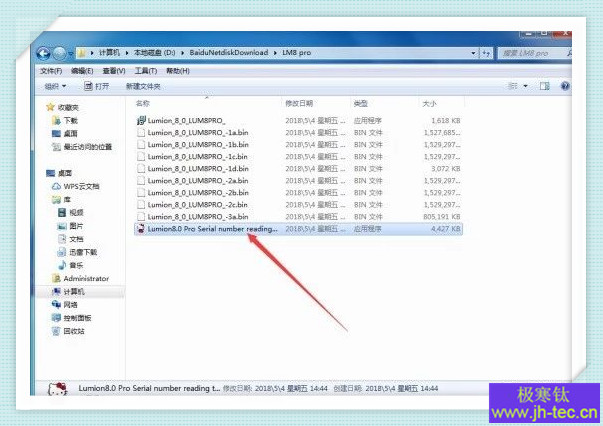The width and height of the screenshot is (603, 426).
Task: Open Administrator in the navigation tree
Action: pos(86,278)
